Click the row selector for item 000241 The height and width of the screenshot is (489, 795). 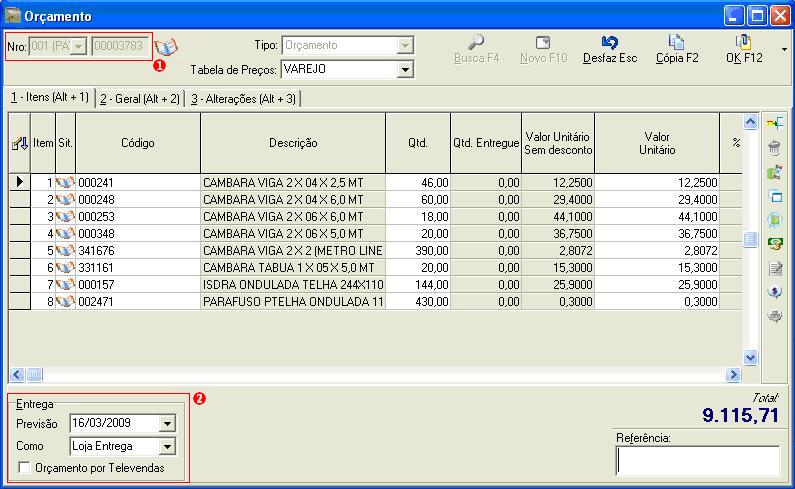click(20, 182)
